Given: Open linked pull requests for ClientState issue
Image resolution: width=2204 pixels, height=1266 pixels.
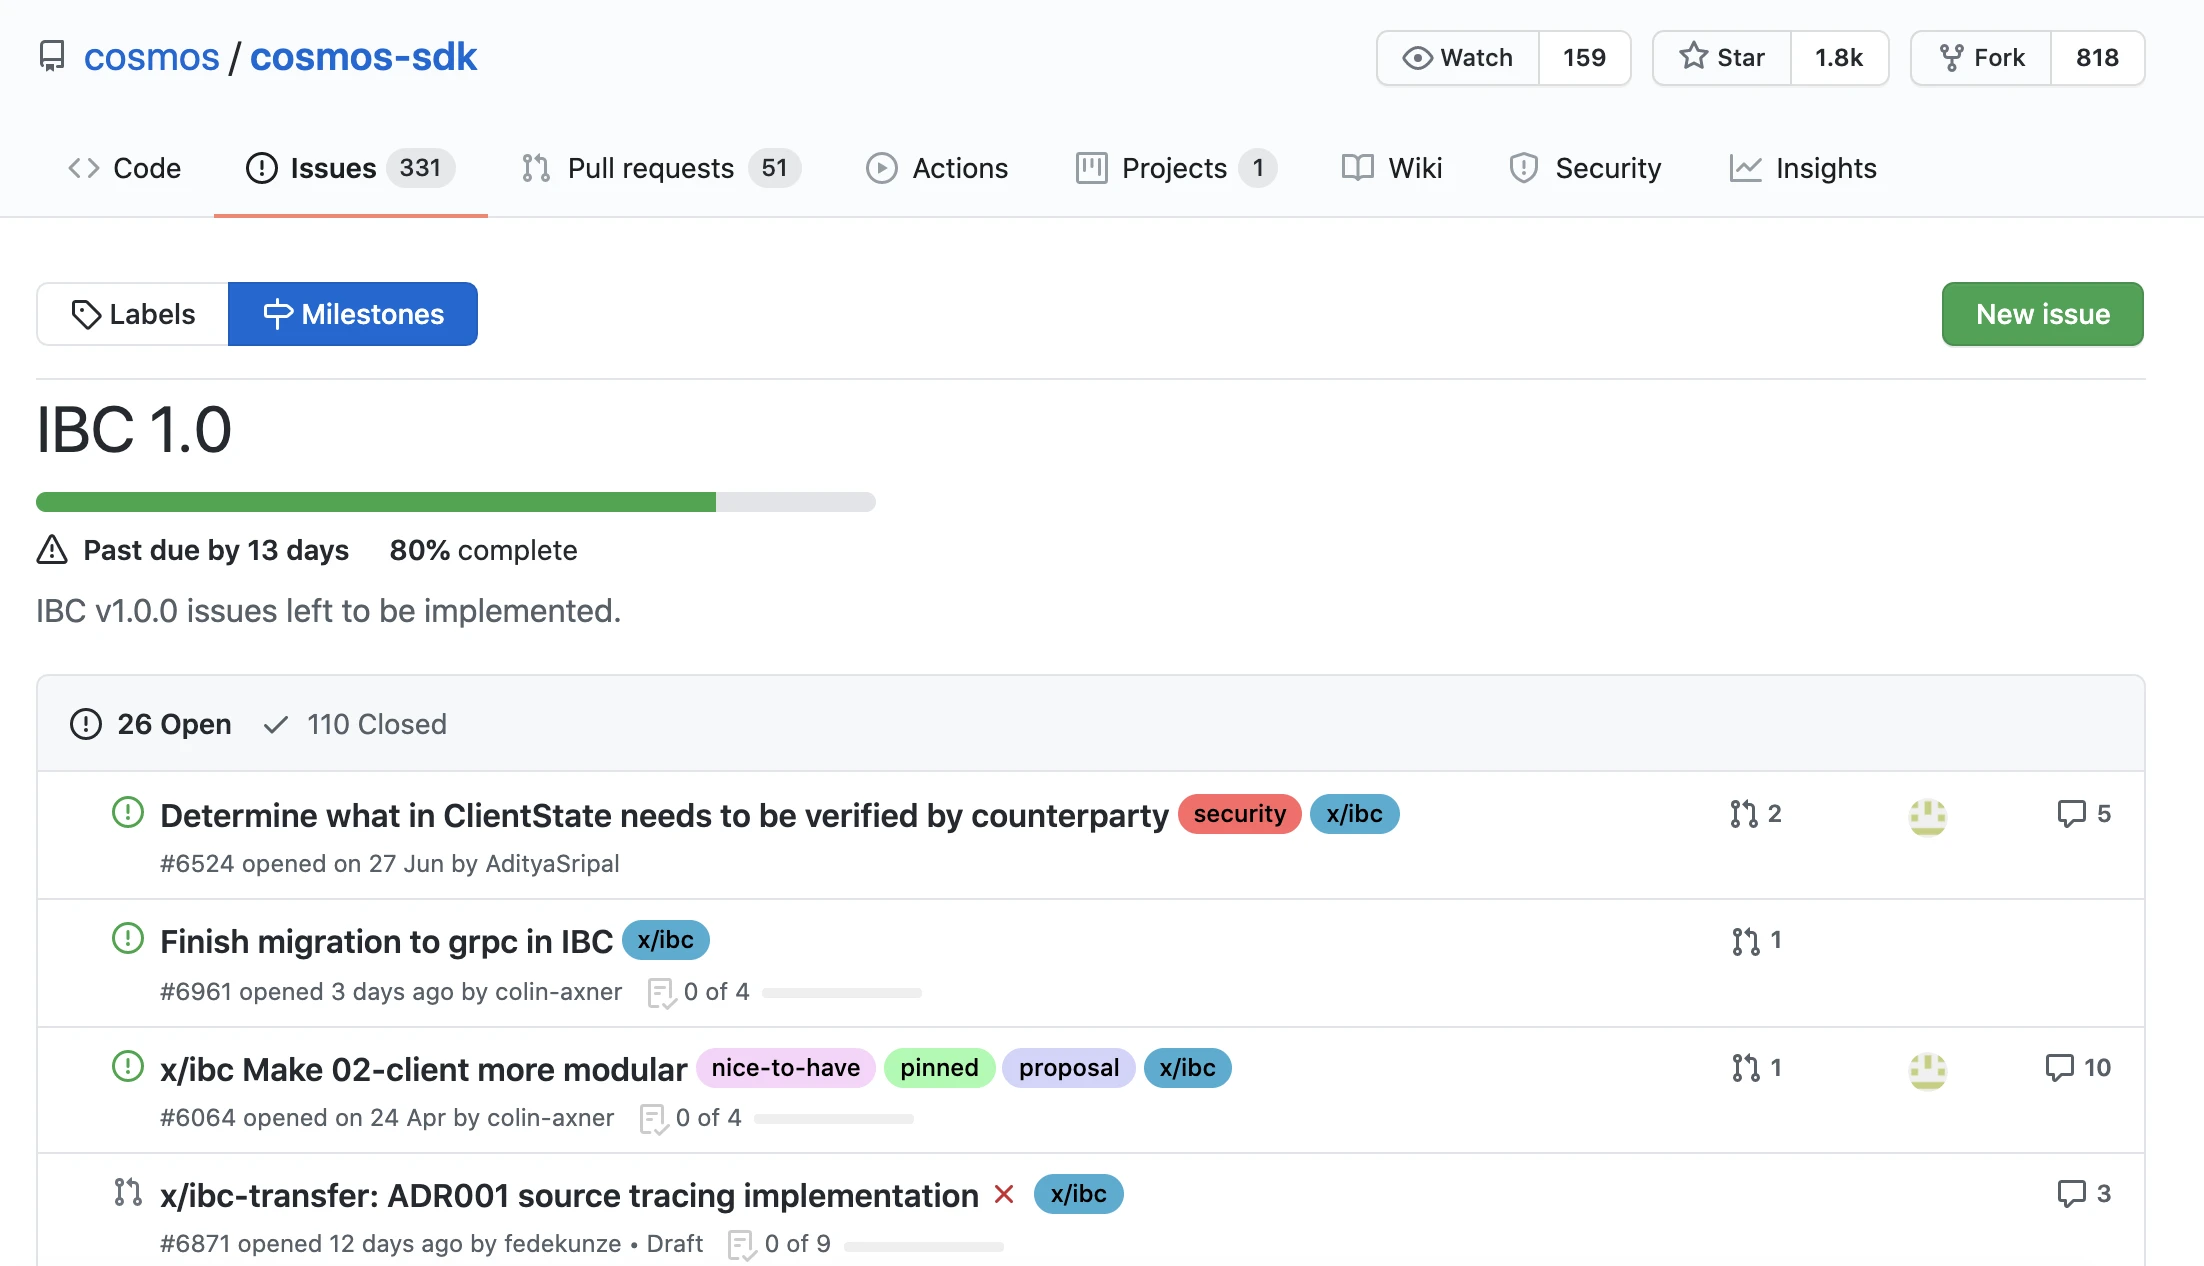Looking at the screenshot, I should tap(1756, 814).
